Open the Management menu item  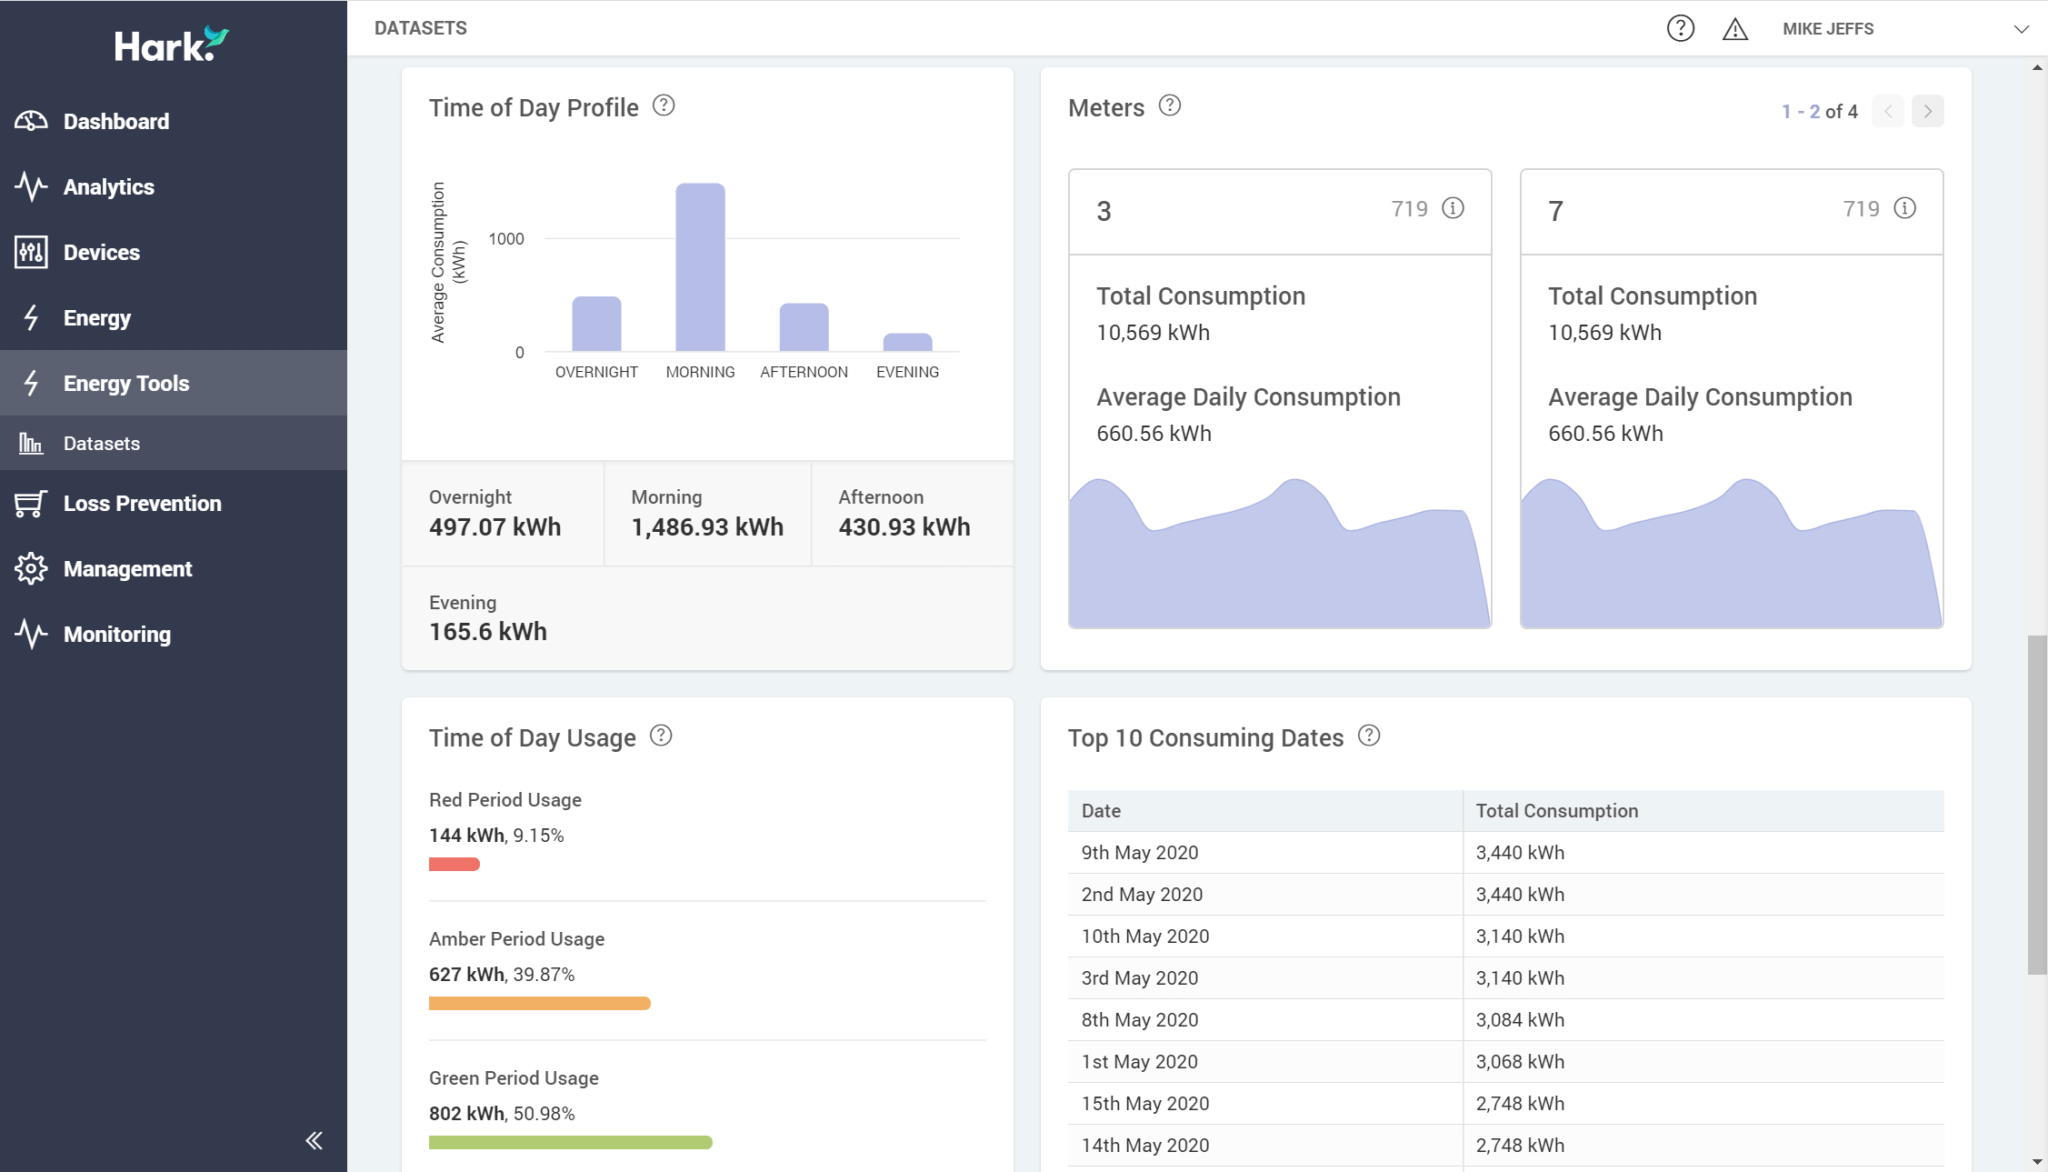(173, 568)
